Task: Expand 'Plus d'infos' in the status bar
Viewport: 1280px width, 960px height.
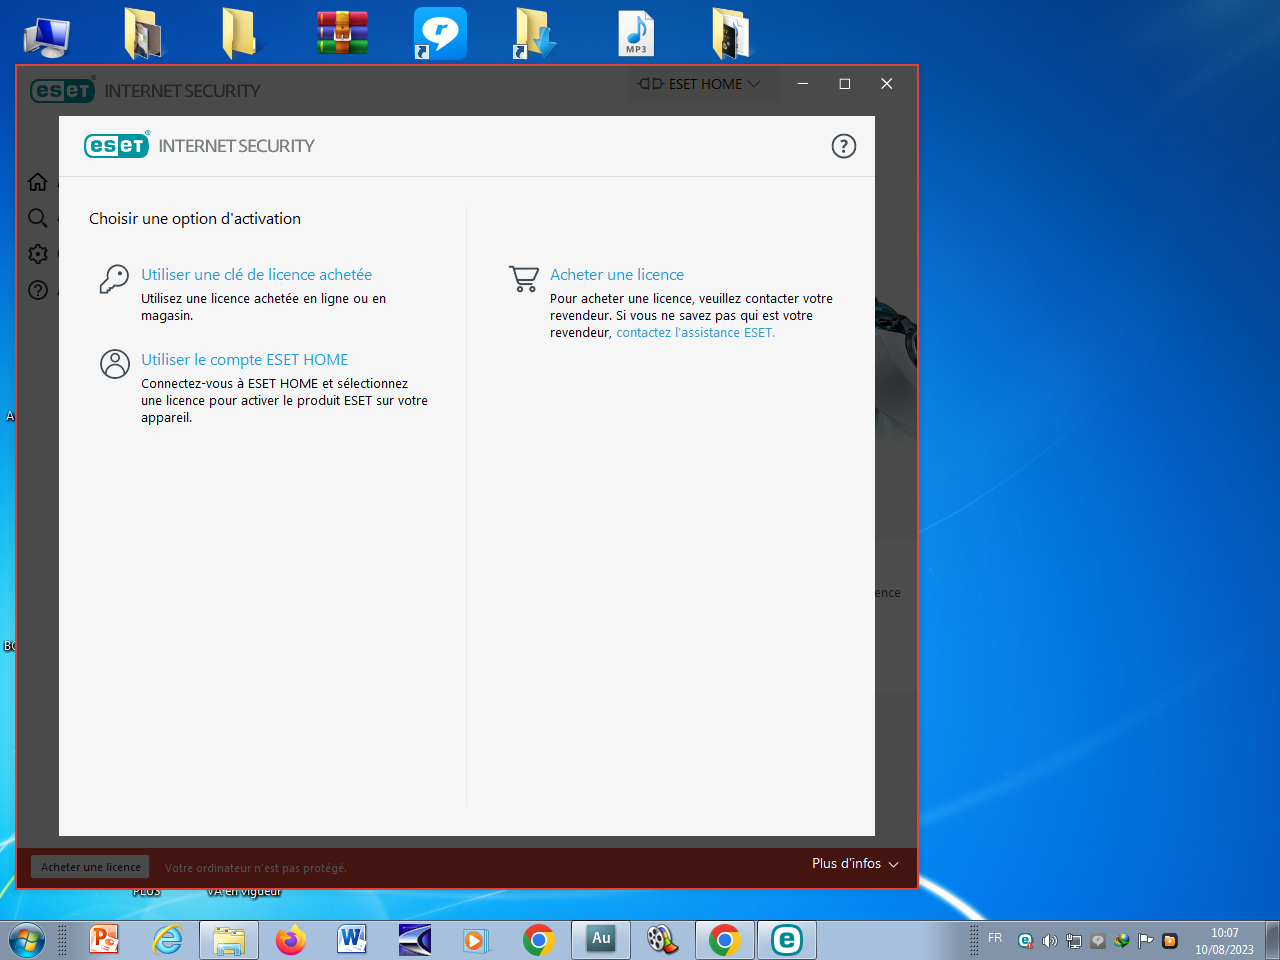Action: pyautogui.click(x=855, y=863)
